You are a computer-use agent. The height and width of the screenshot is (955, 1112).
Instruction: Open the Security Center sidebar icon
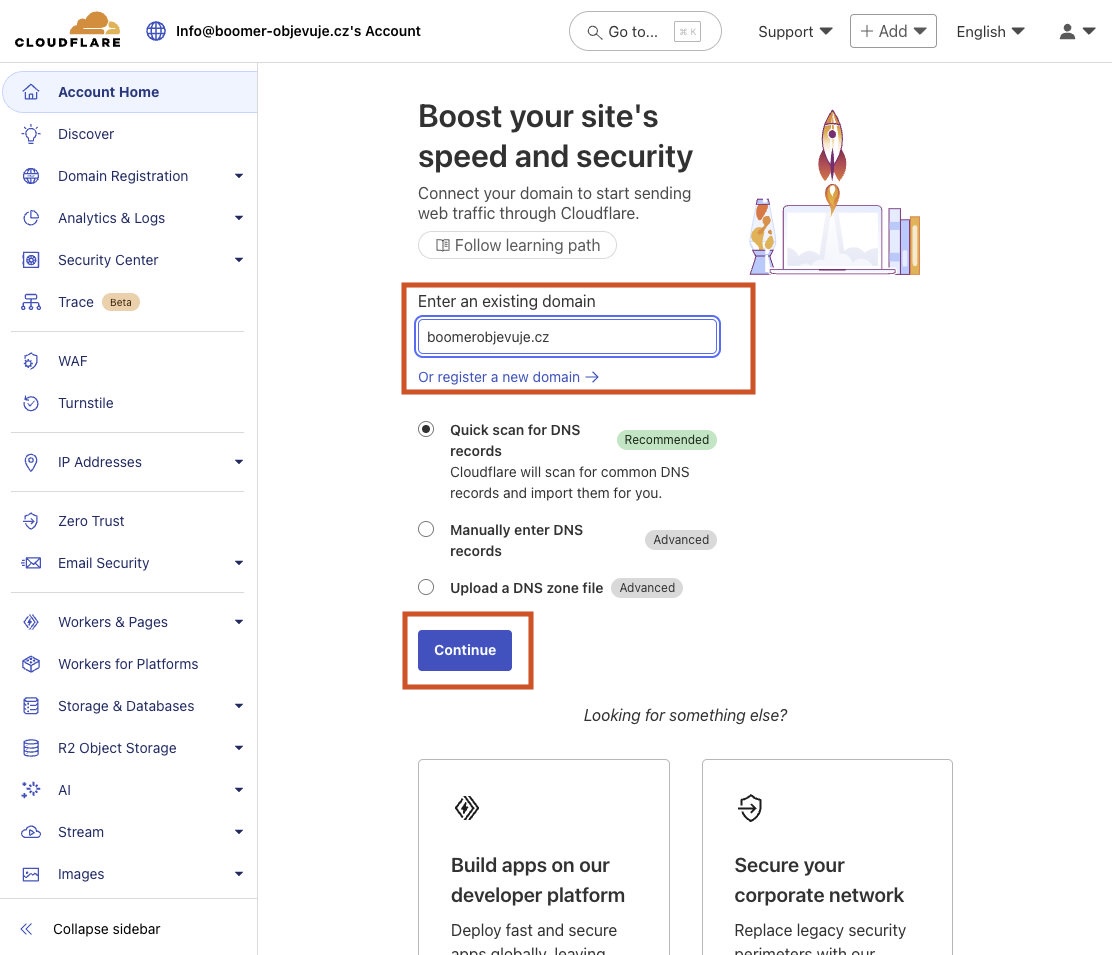(x=31, y=260)
